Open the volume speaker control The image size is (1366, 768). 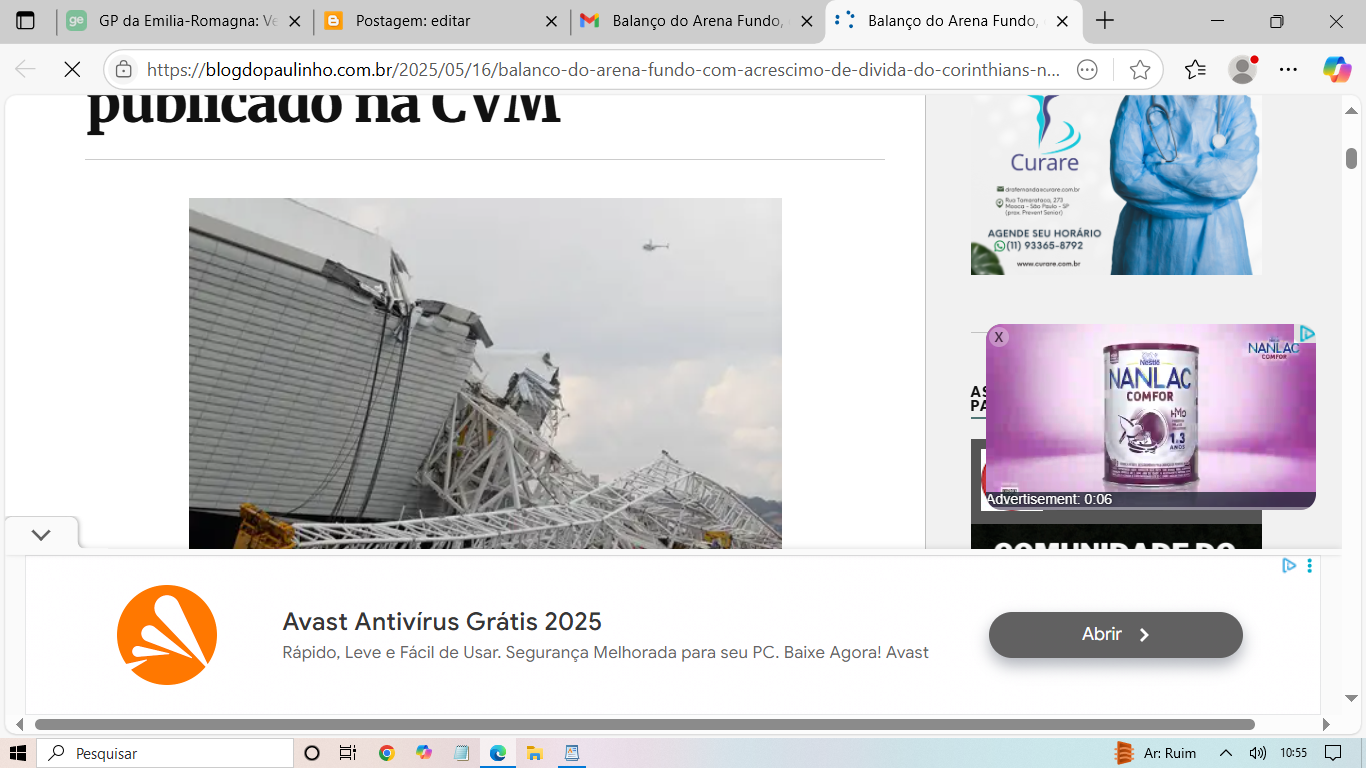coord(1258,753)
